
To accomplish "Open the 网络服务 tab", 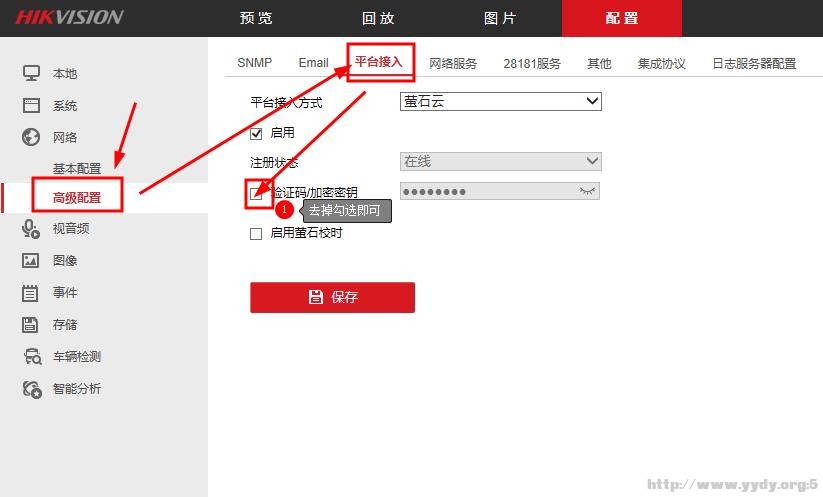I will 453,64.
